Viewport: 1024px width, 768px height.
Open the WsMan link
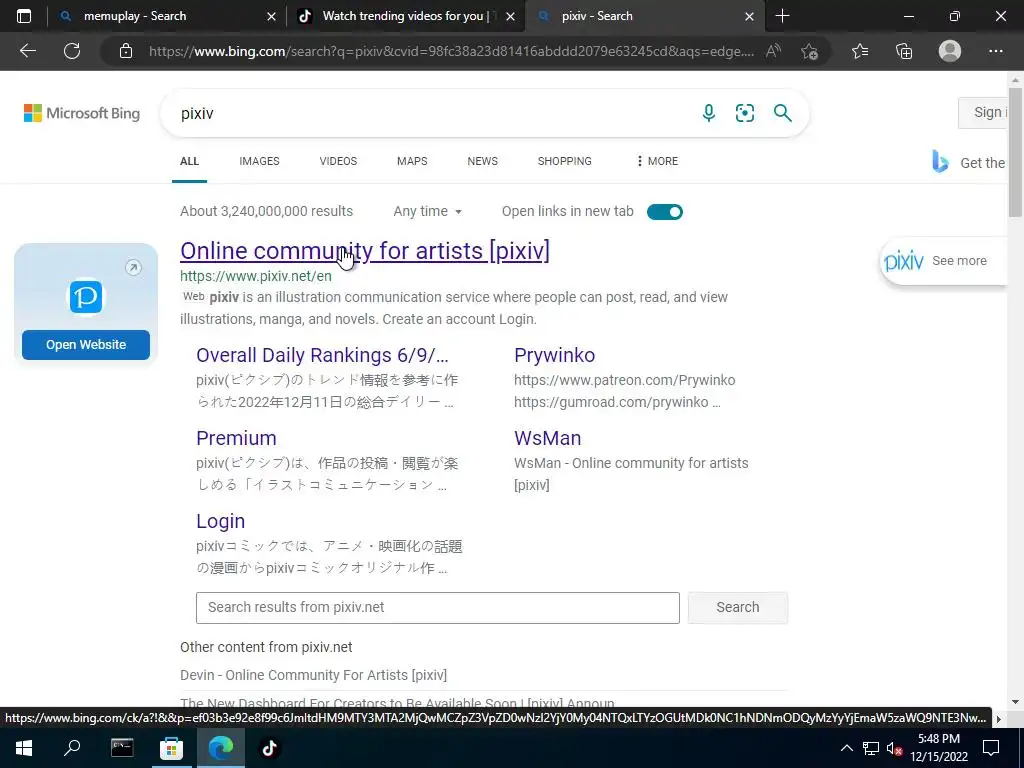point(547,438)
